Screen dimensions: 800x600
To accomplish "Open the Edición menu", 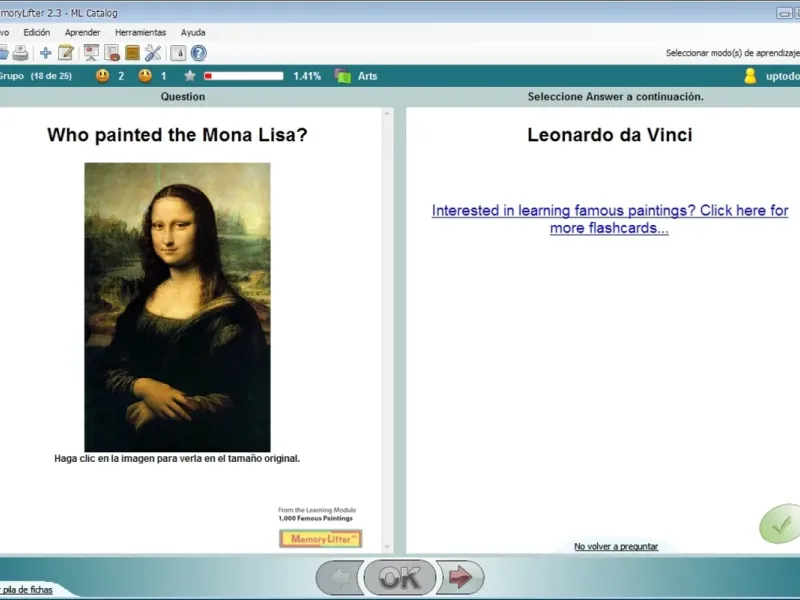I will [x=37, y=32].
